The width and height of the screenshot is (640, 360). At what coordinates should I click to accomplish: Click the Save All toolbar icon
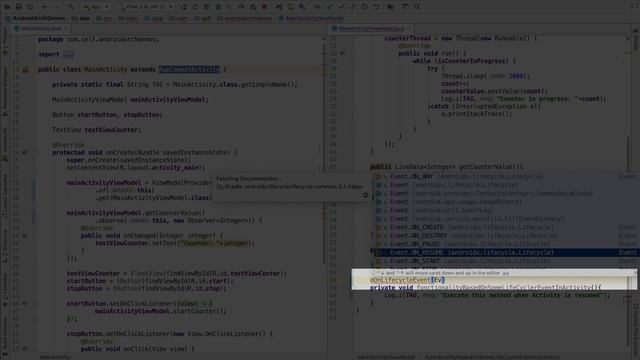(19, 7)
